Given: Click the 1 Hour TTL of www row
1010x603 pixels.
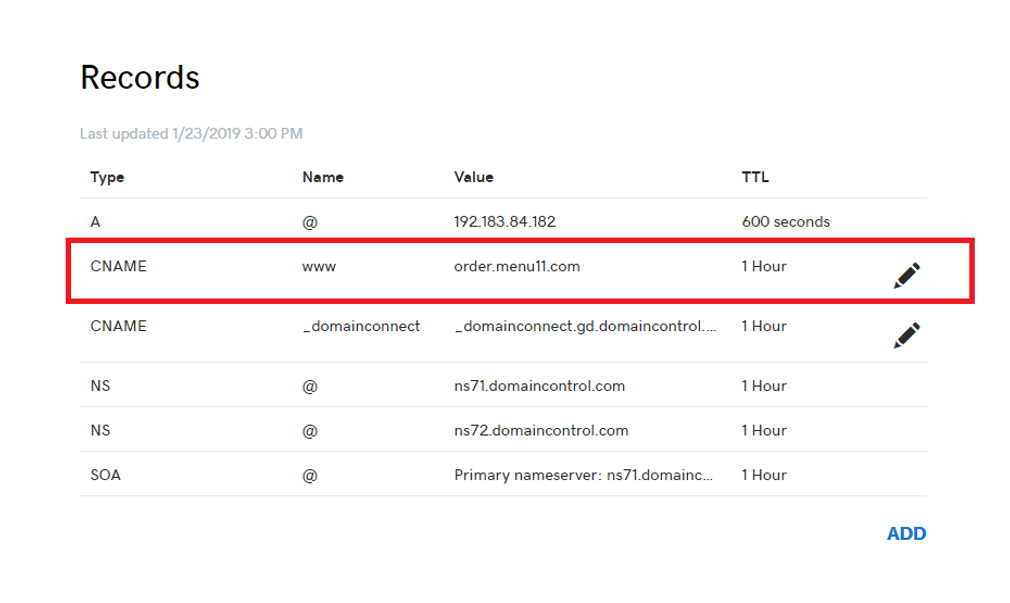Looking at the screenshot, I should click(764, 266).
